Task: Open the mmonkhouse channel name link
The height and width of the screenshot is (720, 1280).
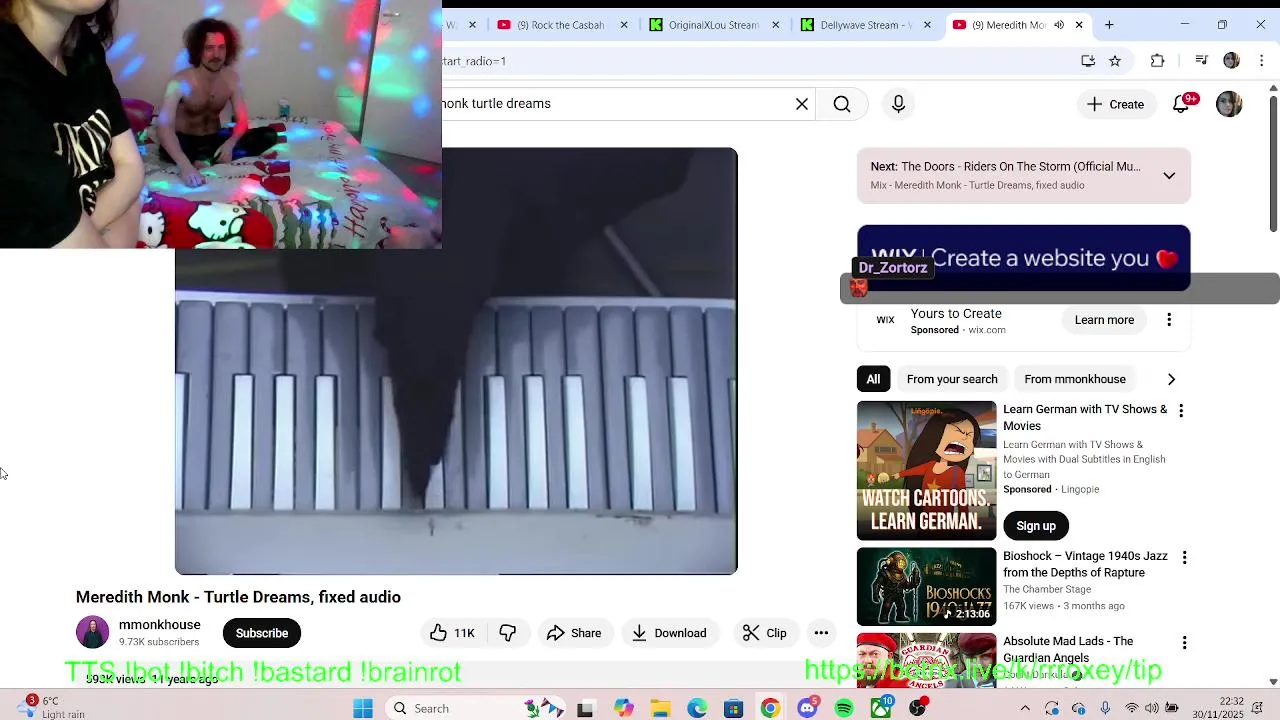Action: coord(160,625)
